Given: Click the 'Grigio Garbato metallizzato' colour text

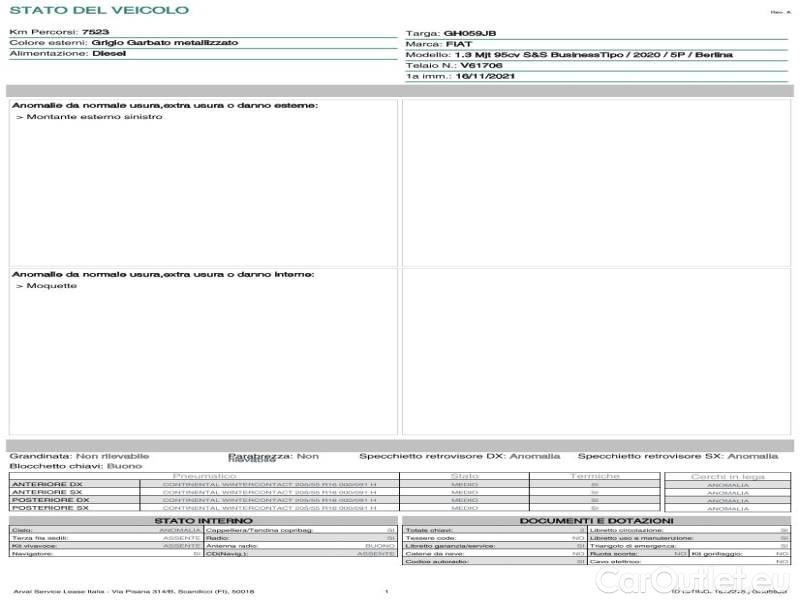Looking at the screenshot, I should pyautogui.click(x=165, y=43).
